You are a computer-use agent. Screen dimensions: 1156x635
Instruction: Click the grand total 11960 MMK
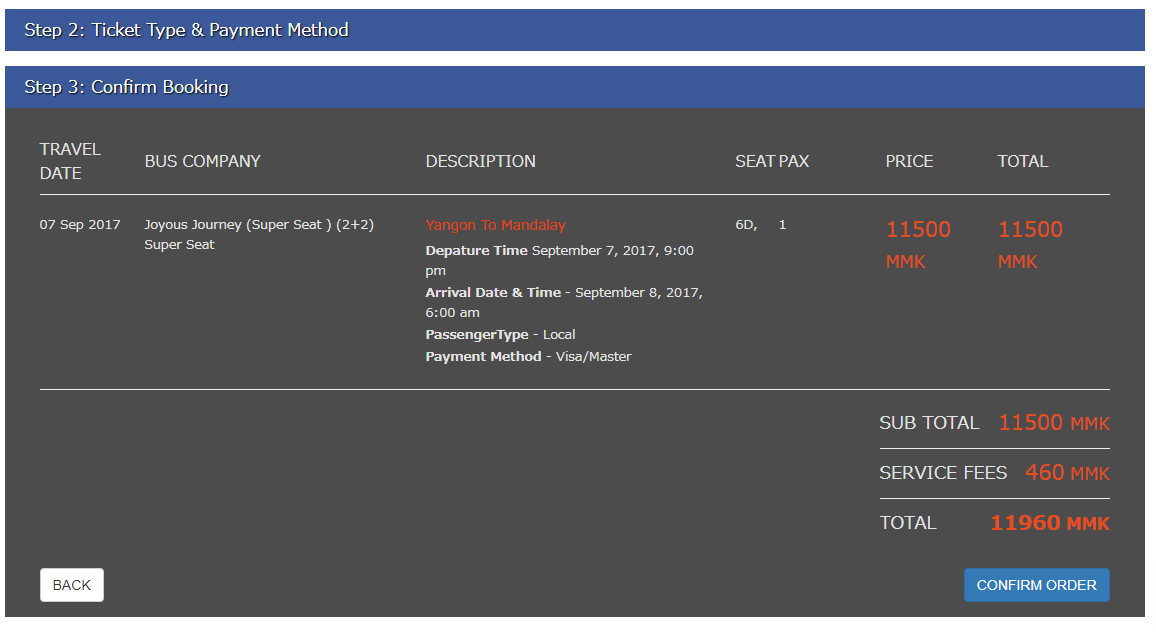click(x=1049, y=523)
